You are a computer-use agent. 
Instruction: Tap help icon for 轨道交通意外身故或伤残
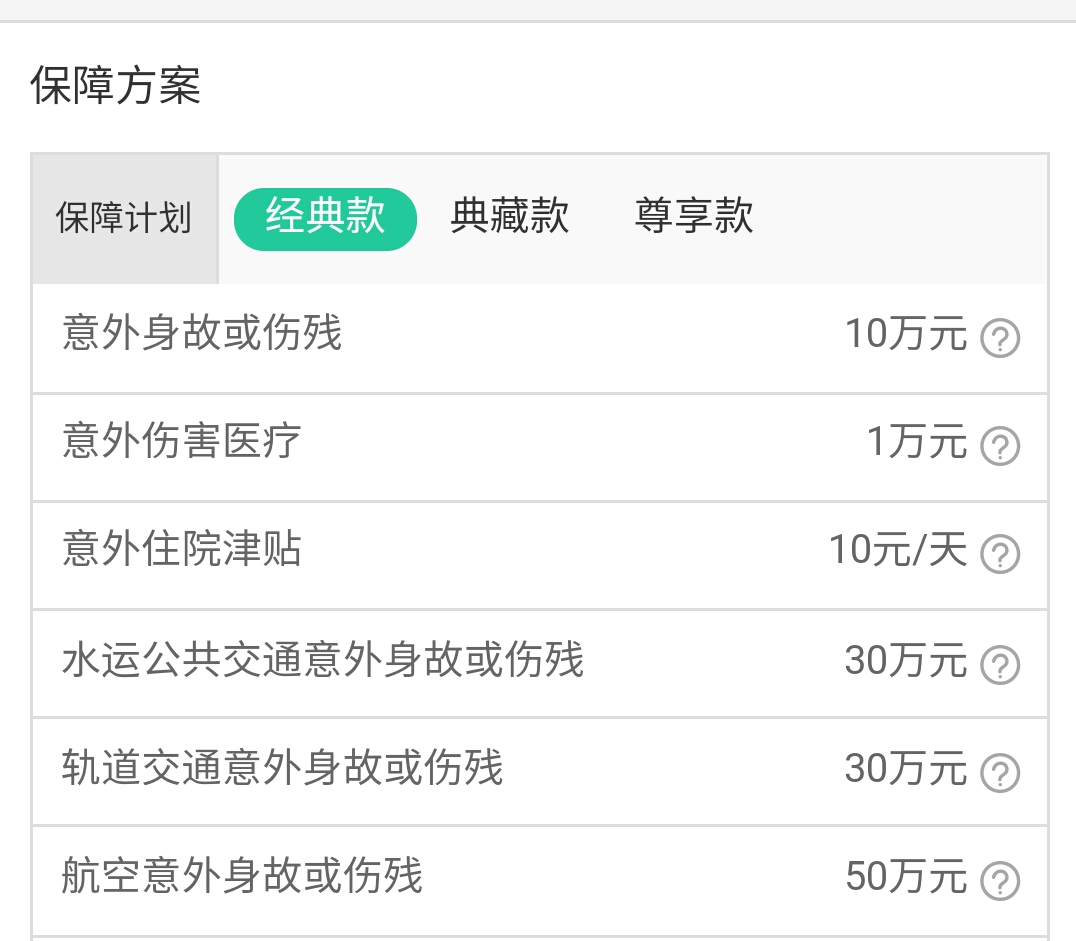[999, 772]
